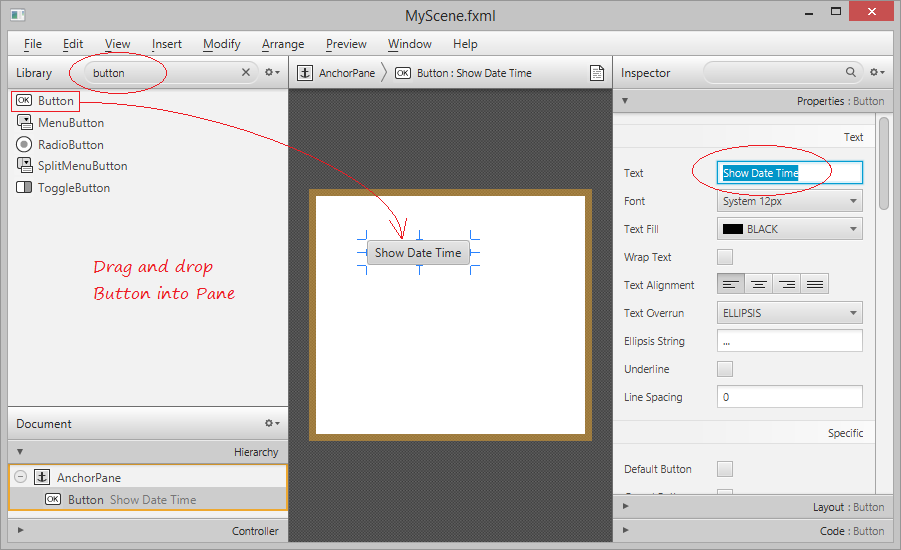Viewport: 901px width, 550px height.
Task: Set text alignment to center
Action: pos(758,284)
